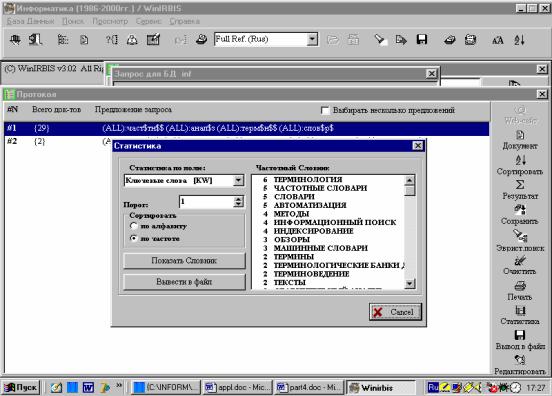Select the по алфавиту sort radio button
The image size is (552, 396).
(134, 226)
